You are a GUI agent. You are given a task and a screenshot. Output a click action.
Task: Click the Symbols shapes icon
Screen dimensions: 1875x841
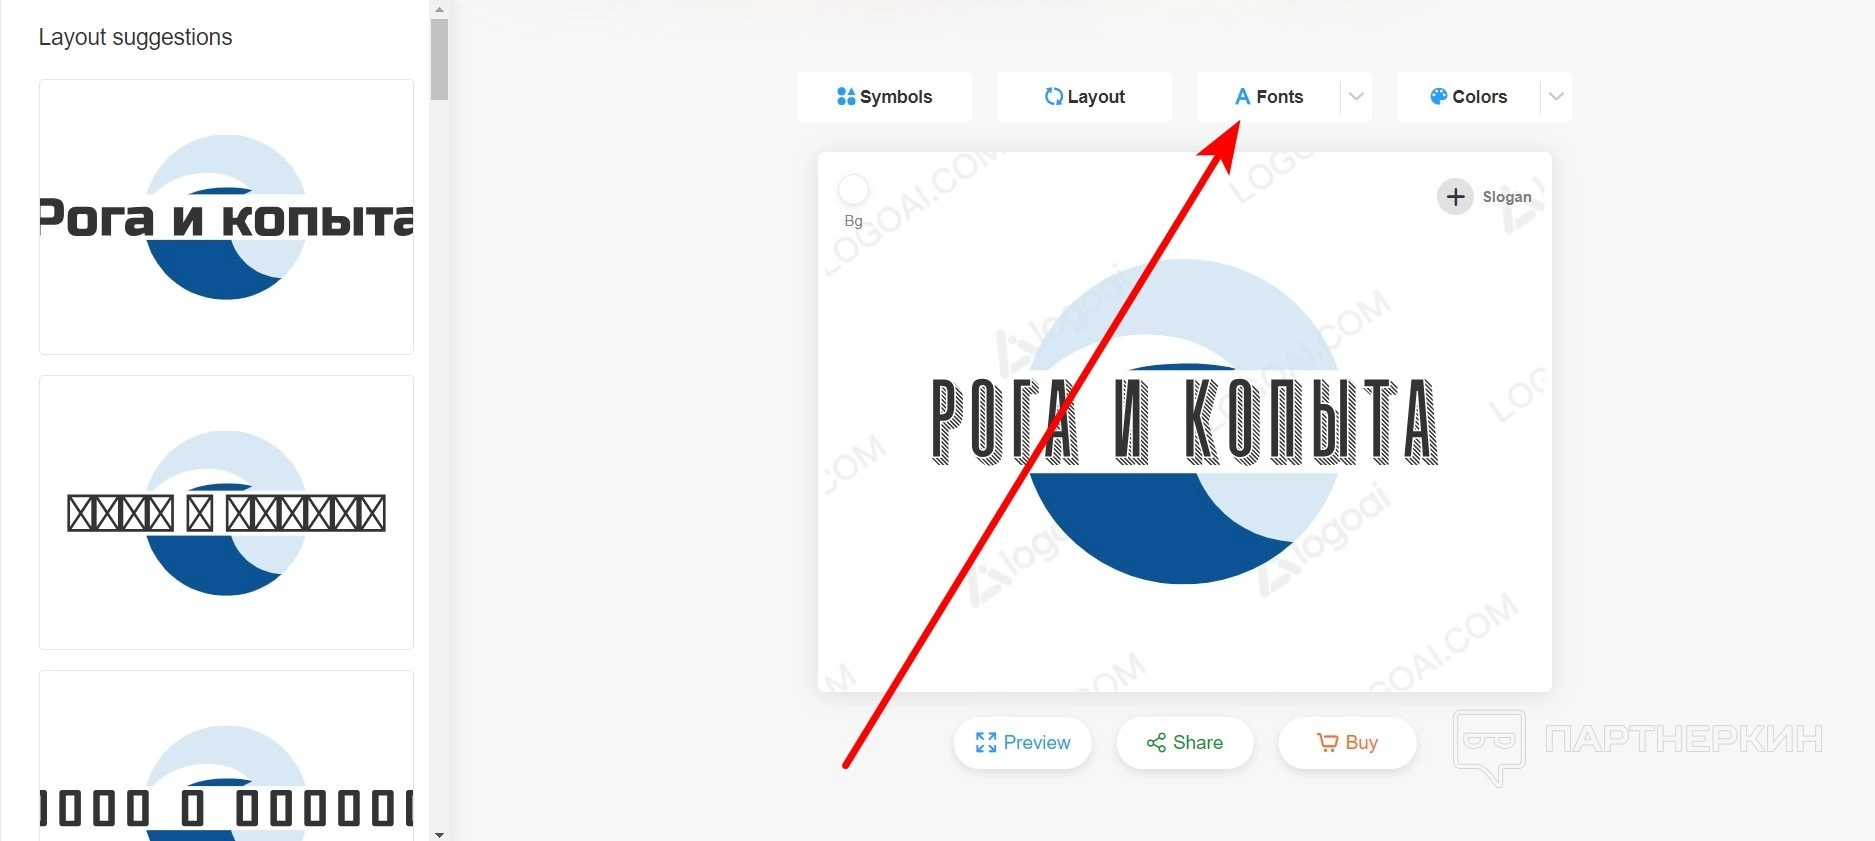846,97
